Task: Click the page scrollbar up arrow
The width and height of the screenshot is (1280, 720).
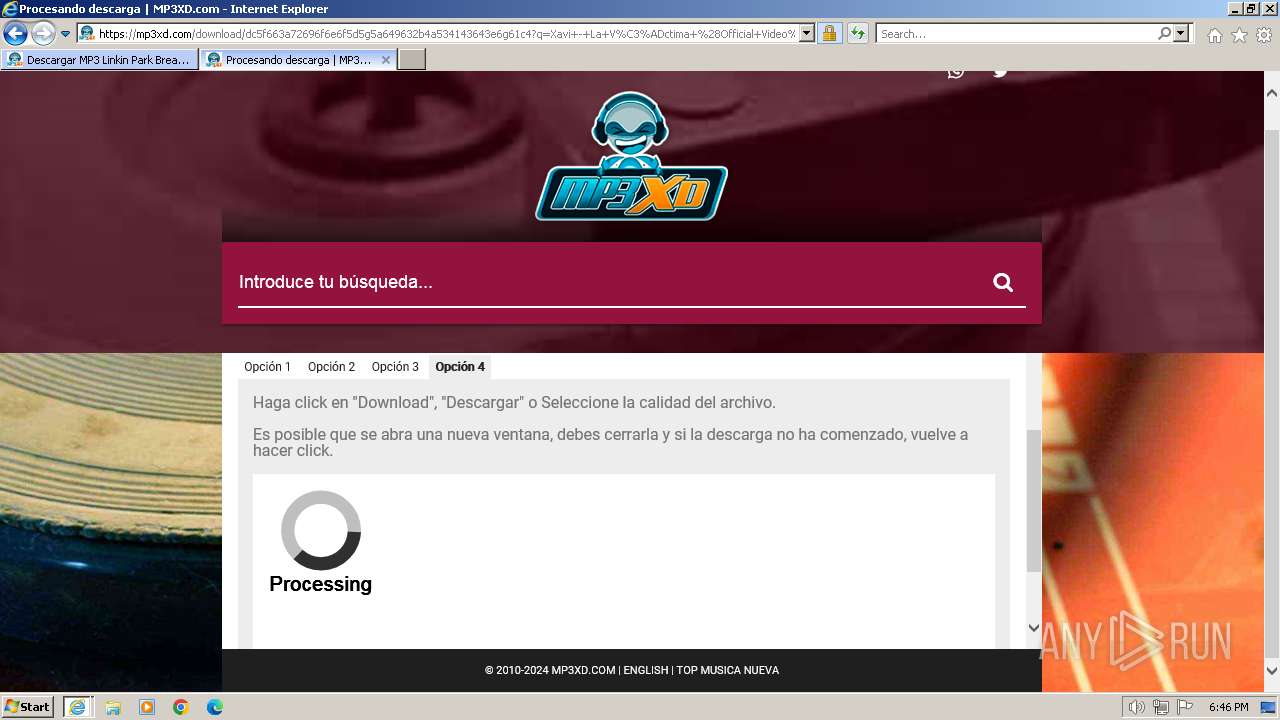Action: coord(1272,93)
